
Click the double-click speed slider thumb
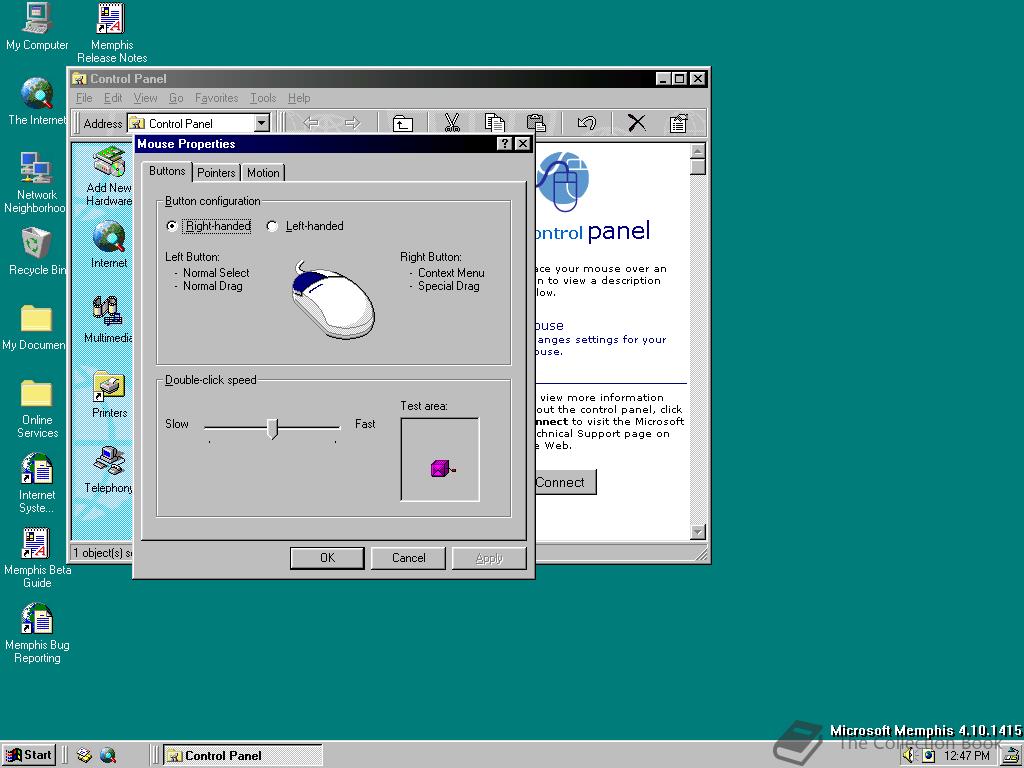[272, 428]
